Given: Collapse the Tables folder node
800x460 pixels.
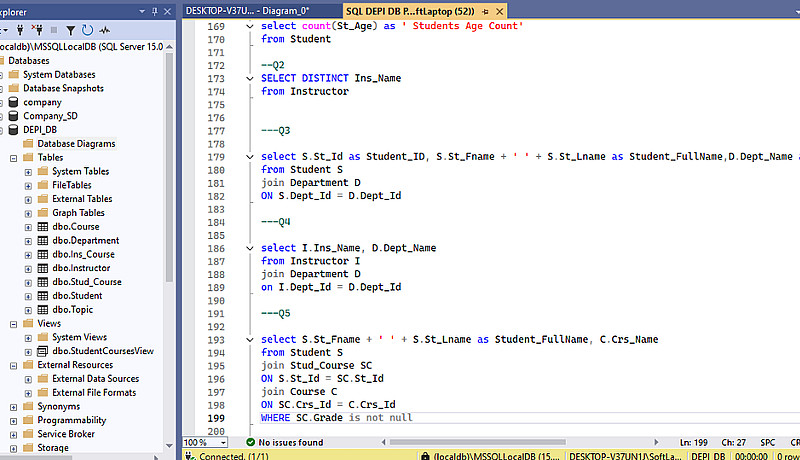Looking at the screenshot, I should [x=14, y=158].
